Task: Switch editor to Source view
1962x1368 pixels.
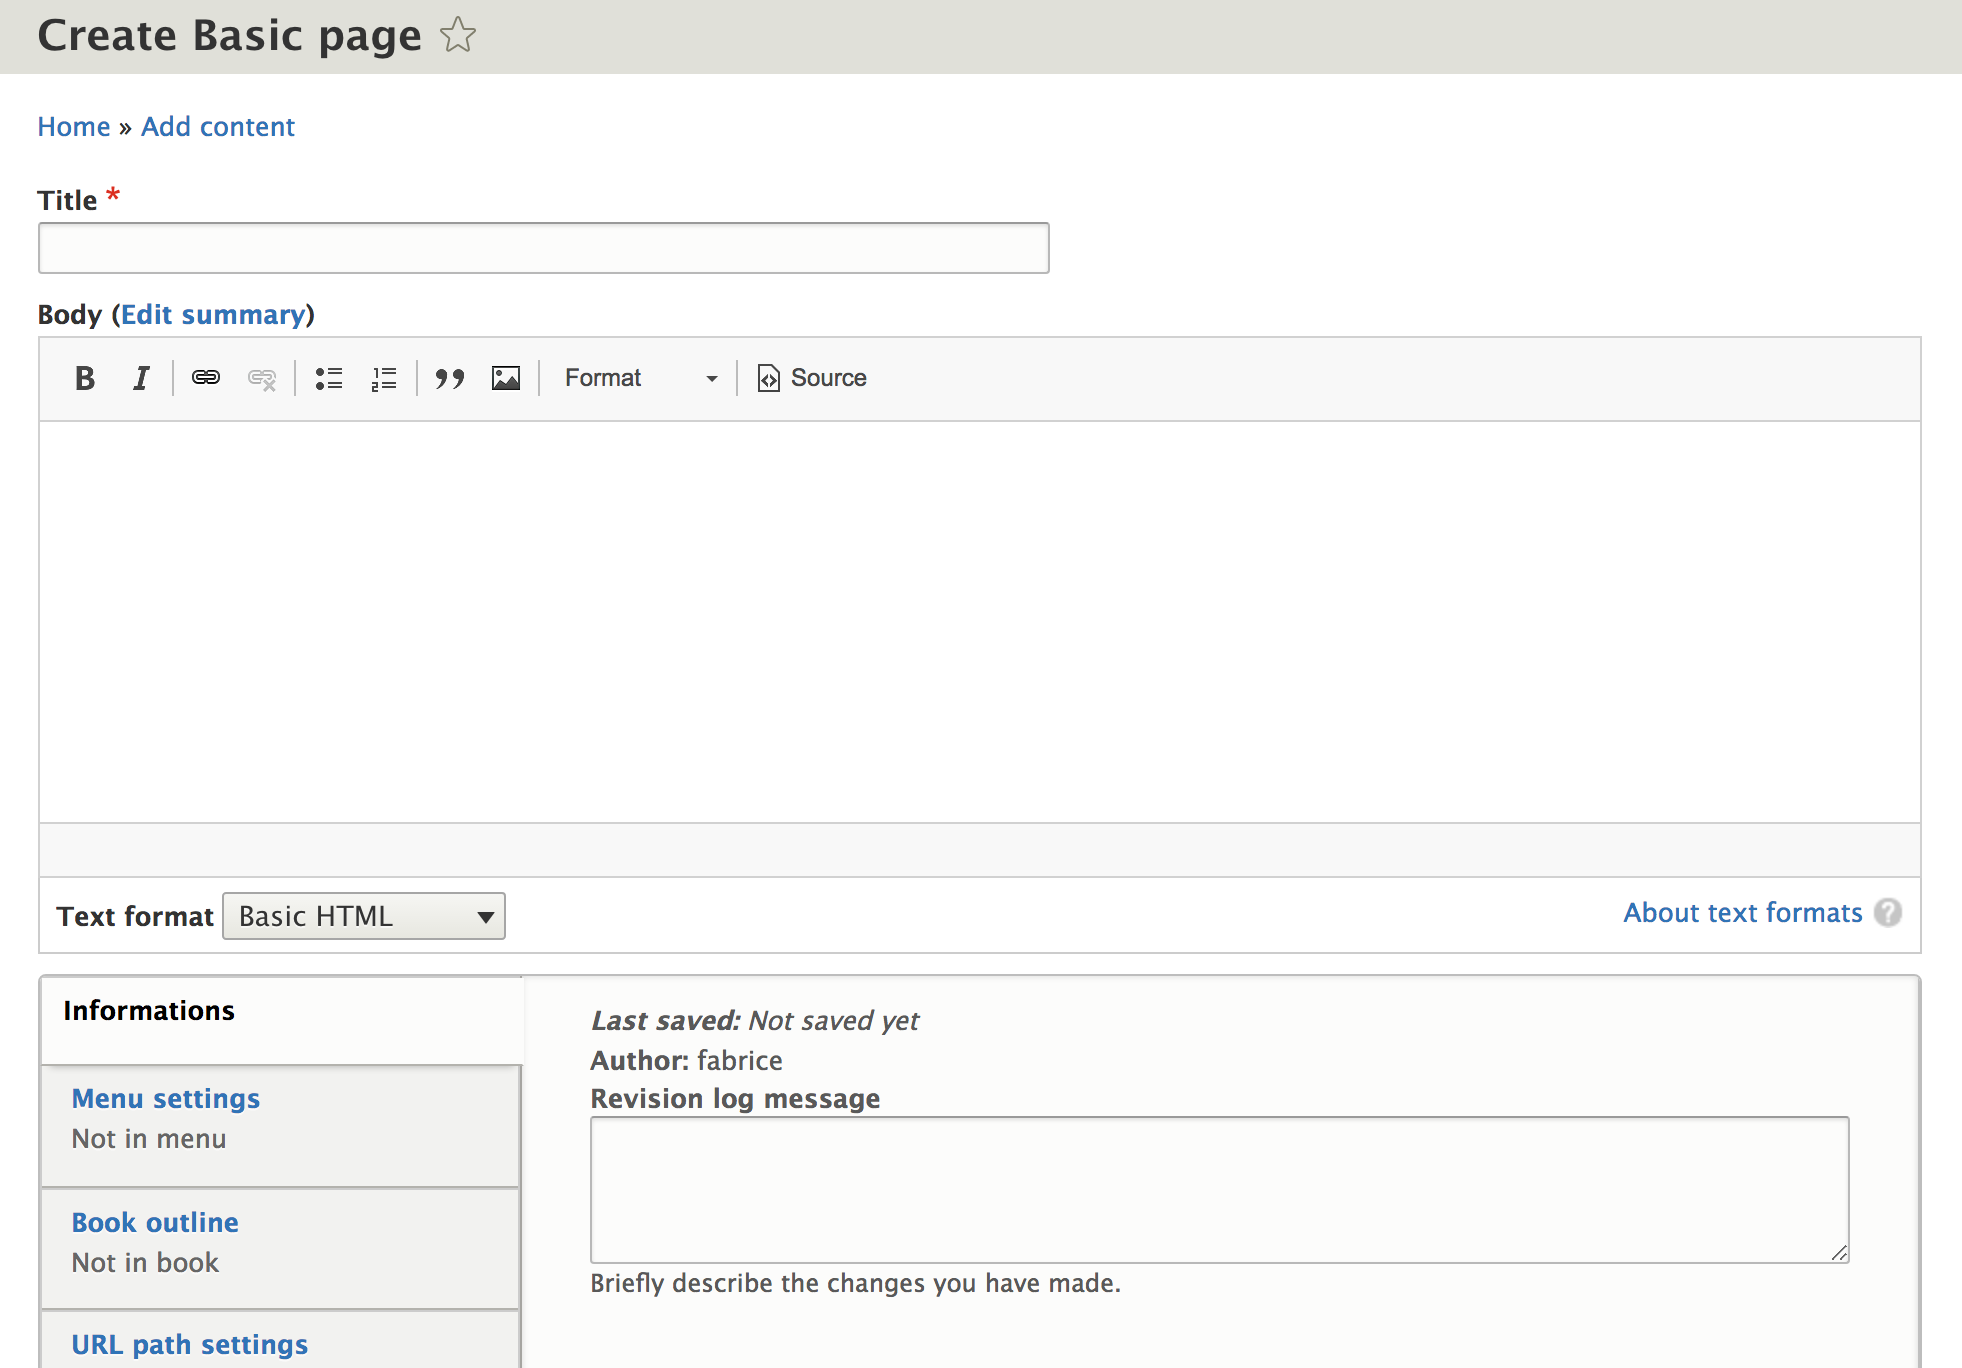Action: (x=812, y=378)
